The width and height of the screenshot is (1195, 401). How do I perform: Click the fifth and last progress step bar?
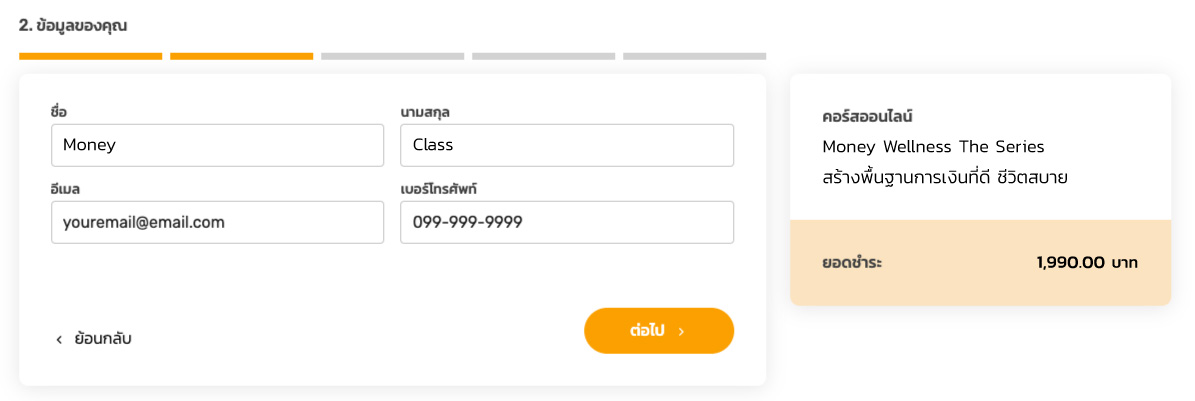tap(694, 56)
